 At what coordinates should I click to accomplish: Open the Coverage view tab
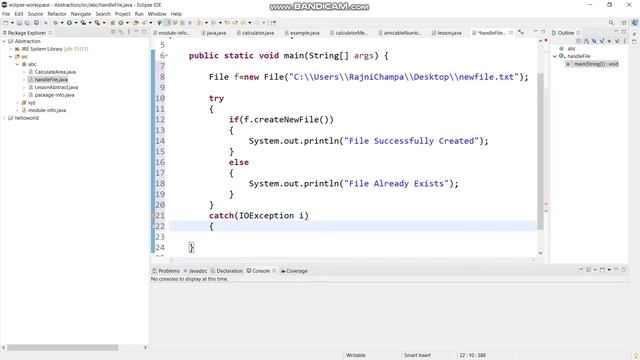click(294, 271)
